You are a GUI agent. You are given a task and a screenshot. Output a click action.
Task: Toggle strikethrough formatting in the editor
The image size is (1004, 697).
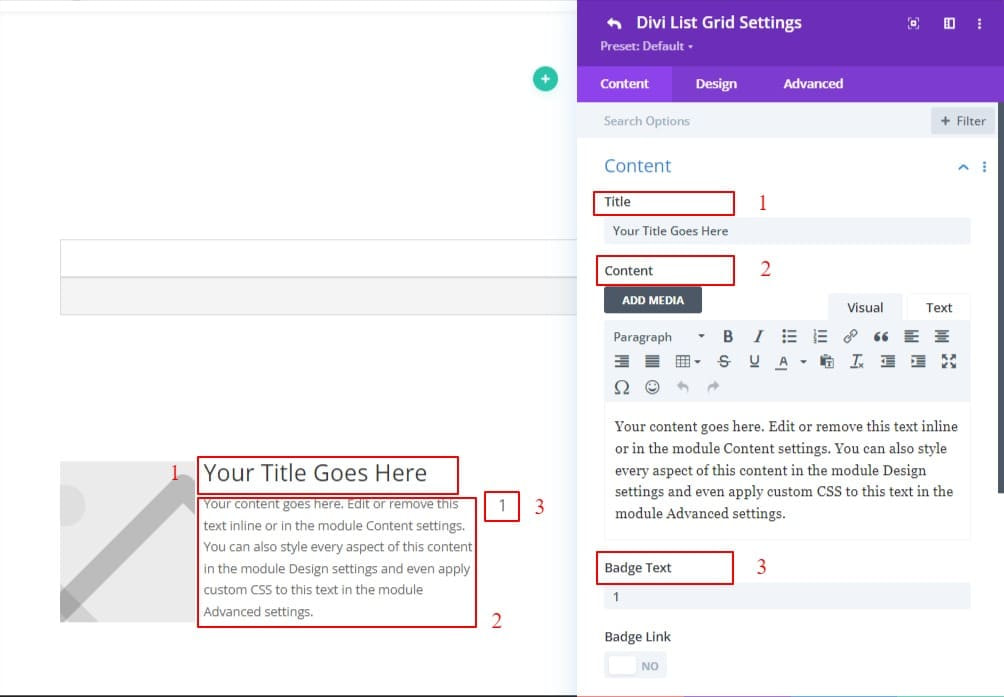tap(724, 361)
